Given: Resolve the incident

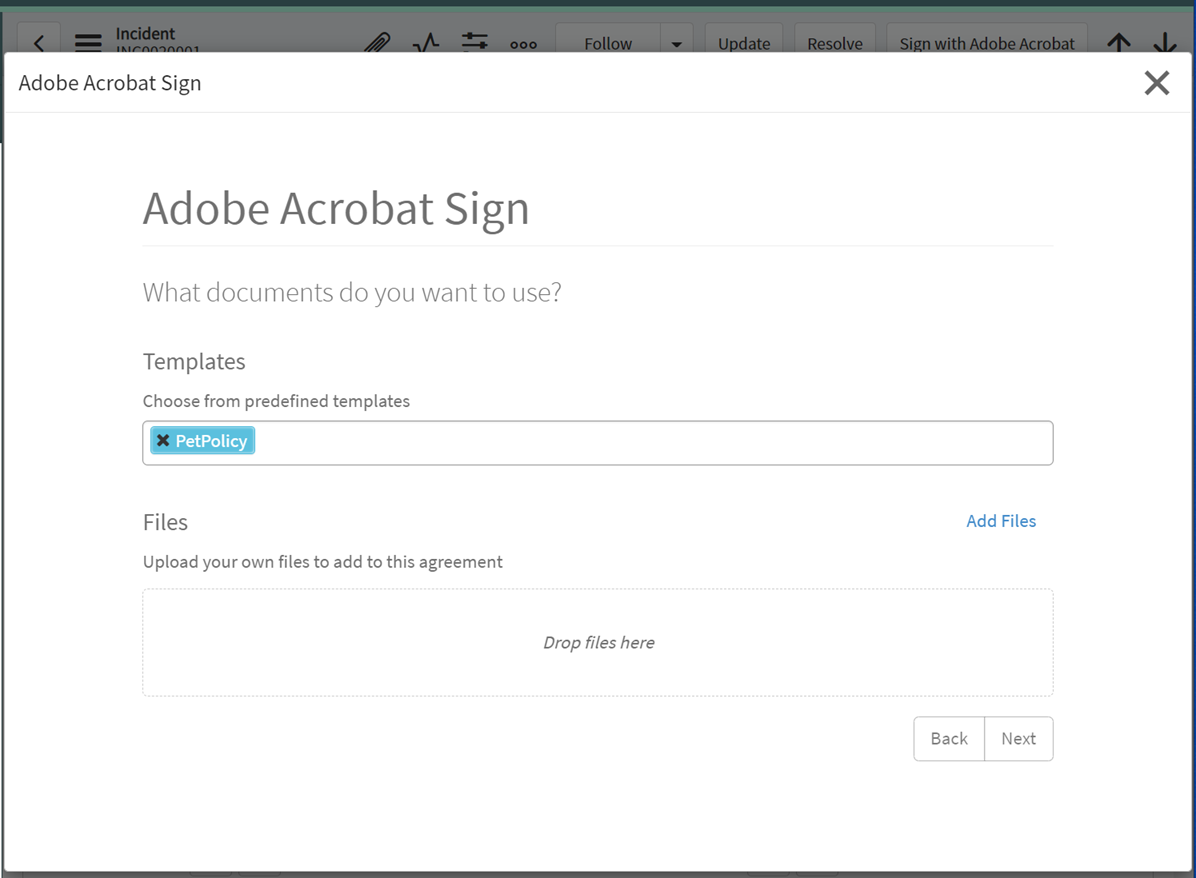Looking at the screenshot, I should [834, 43].
